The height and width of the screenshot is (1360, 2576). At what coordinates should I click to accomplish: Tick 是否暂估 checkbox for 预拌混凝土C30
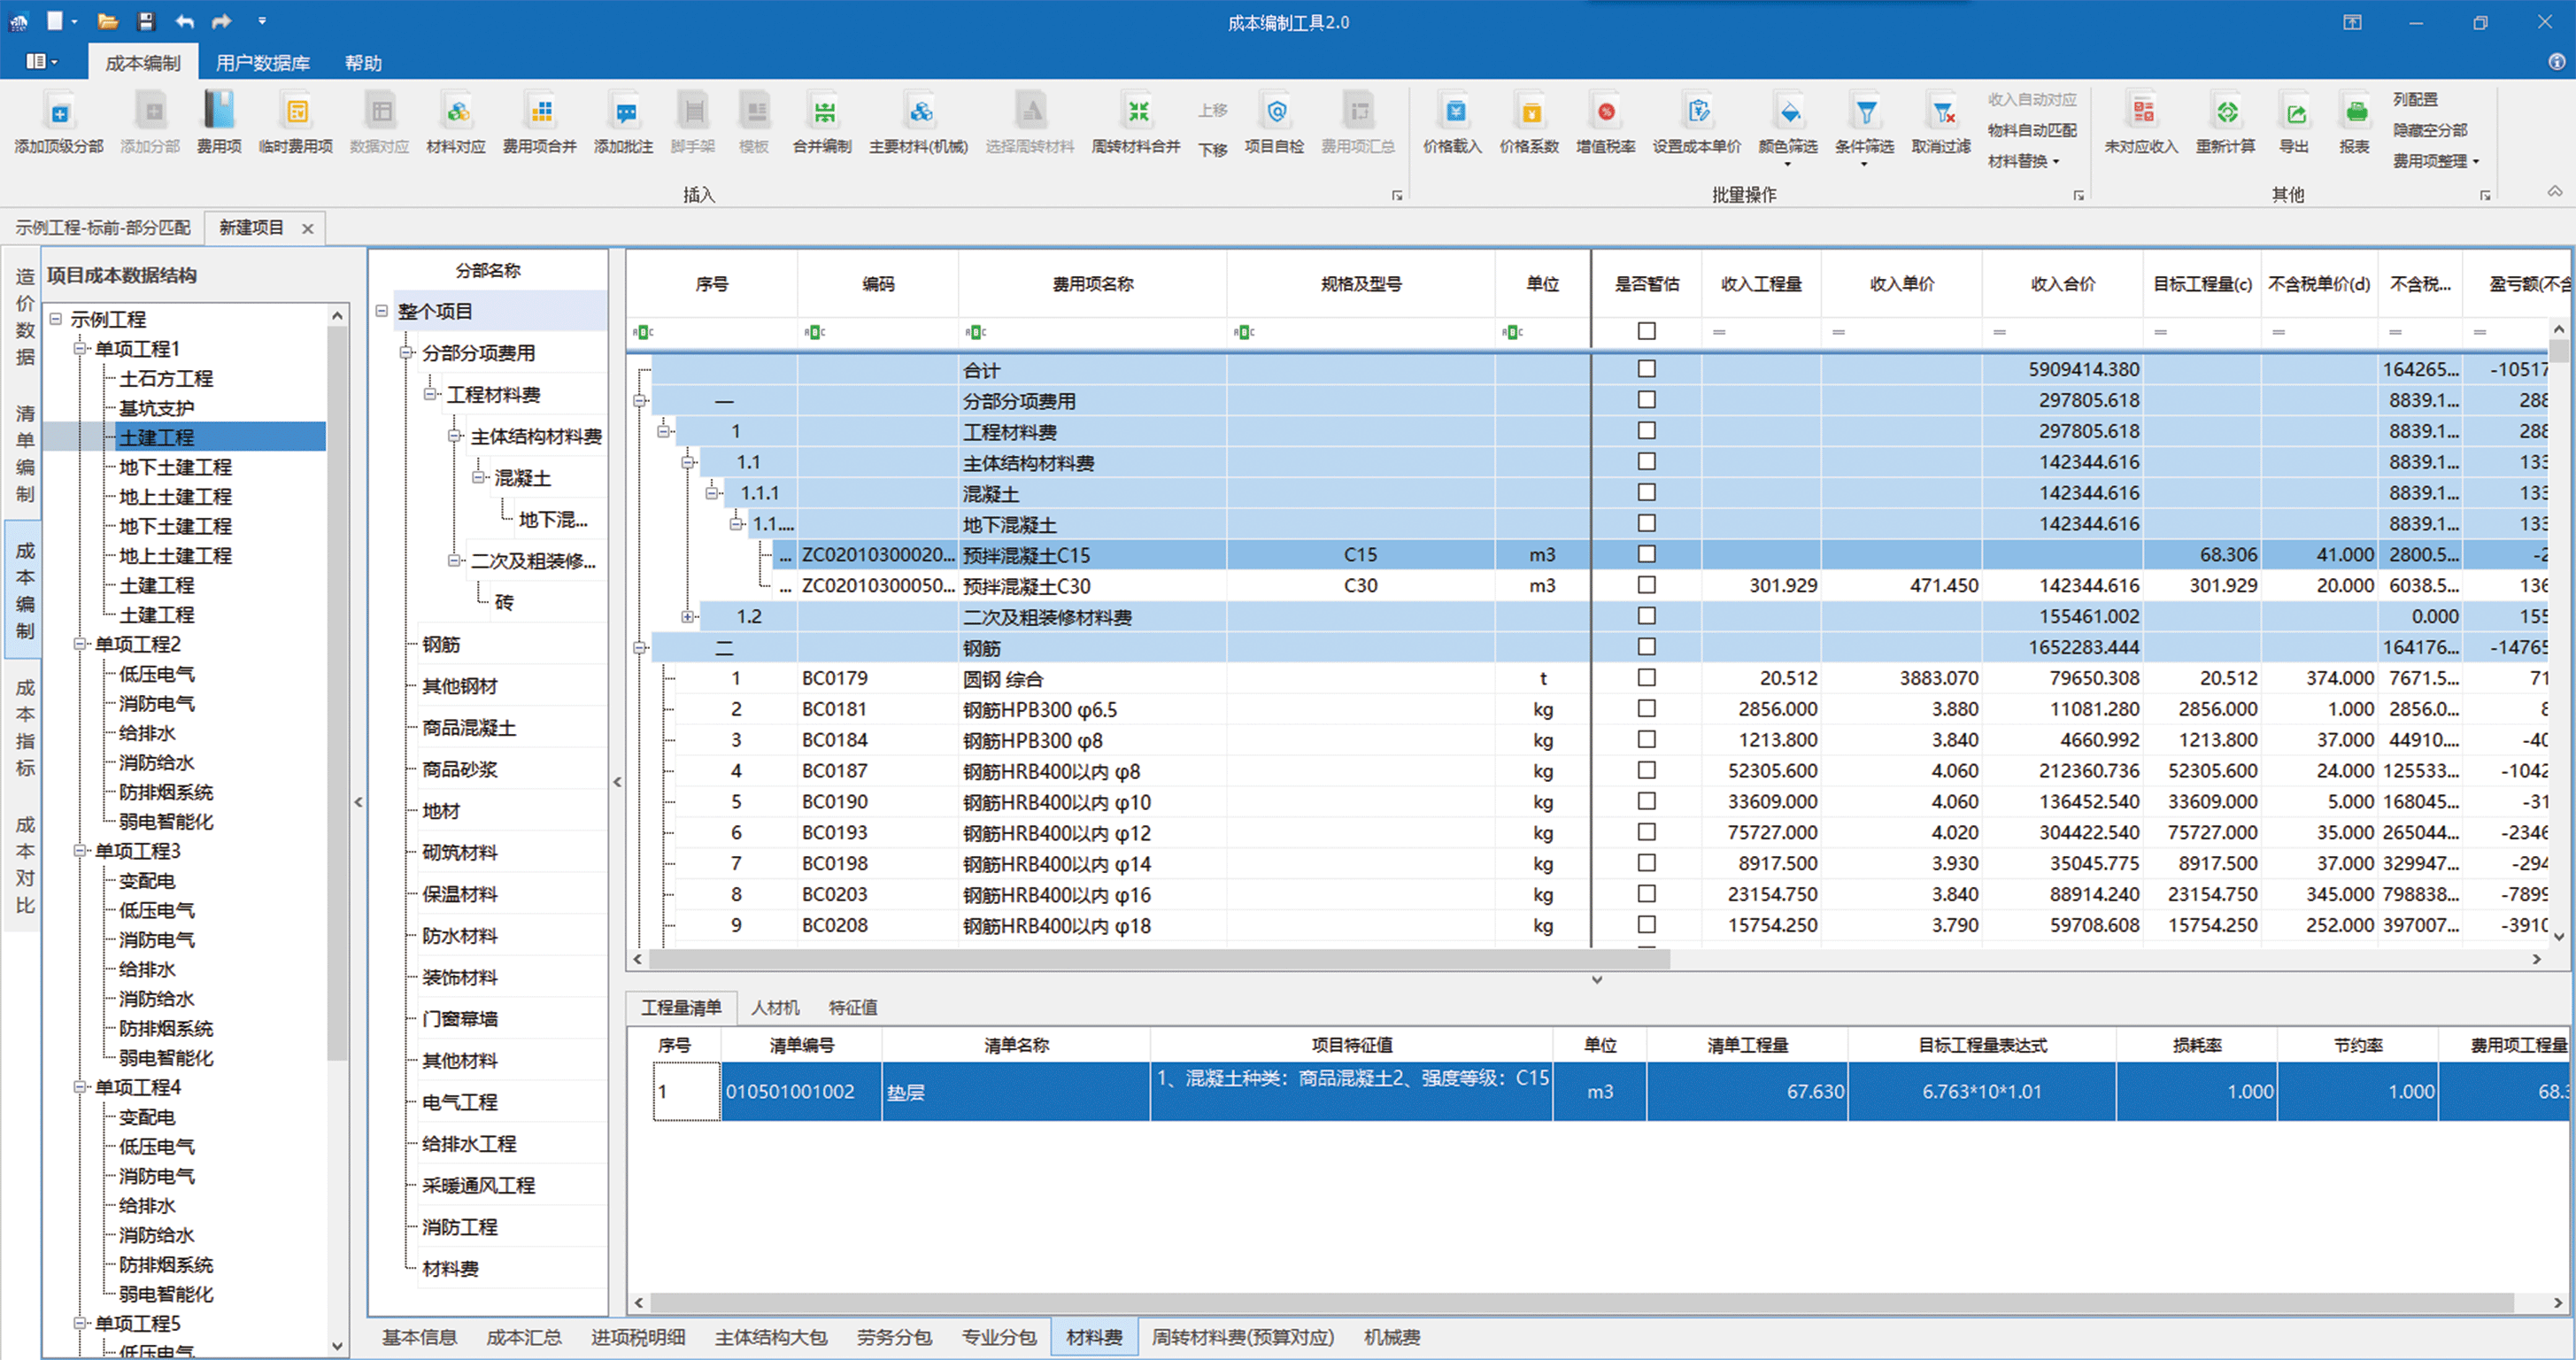[x=1647, y=585]
